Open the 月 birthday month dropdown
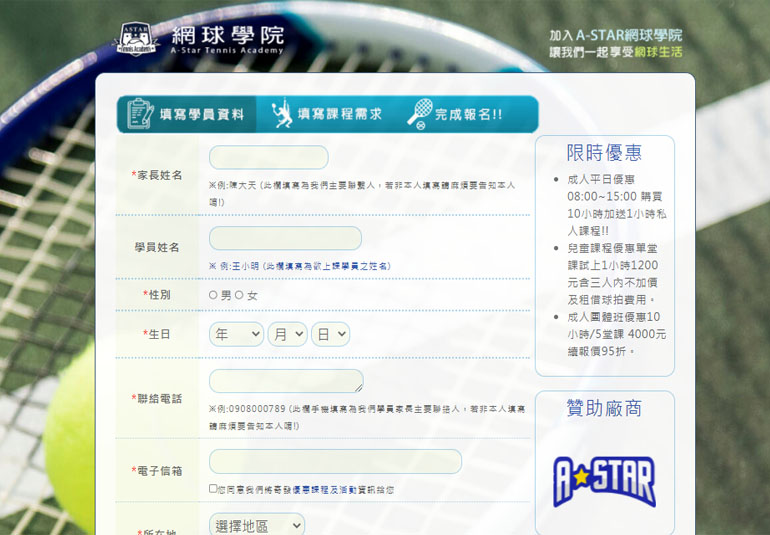The height and width of the screenshot is (535, 770). [287, 334]
